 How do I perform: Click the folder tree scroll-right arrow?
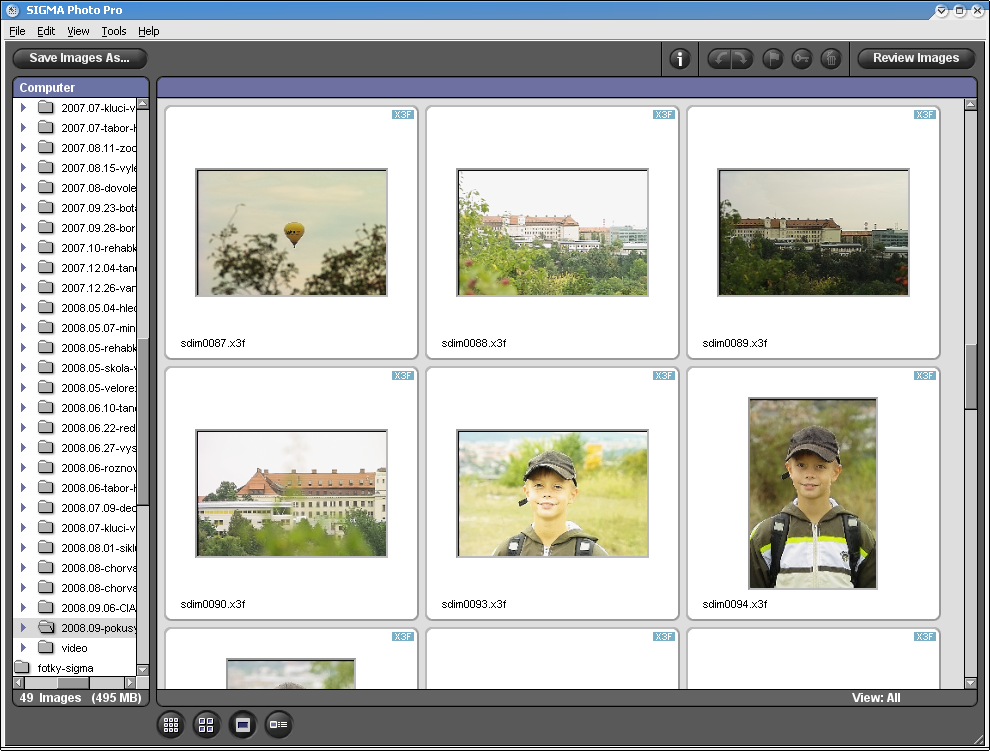tap(130, 683)
